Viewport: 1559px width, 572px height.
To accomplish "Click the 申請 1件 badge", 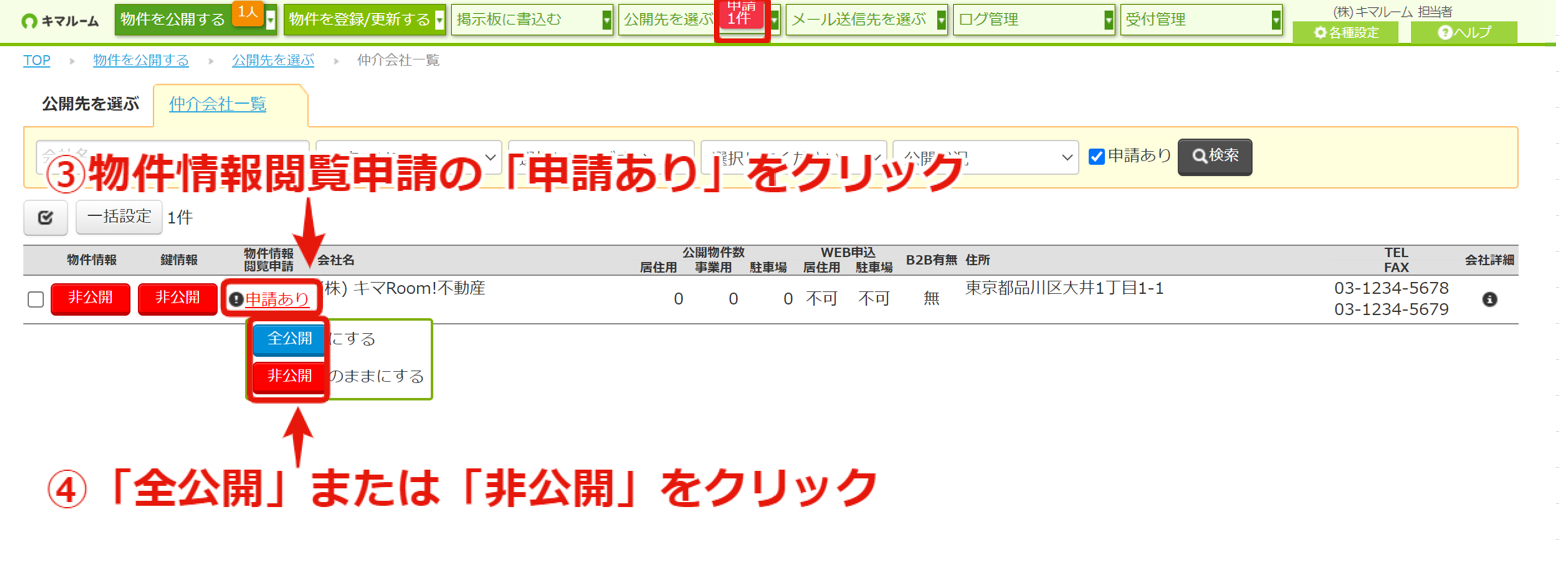I will coord(740,12).
